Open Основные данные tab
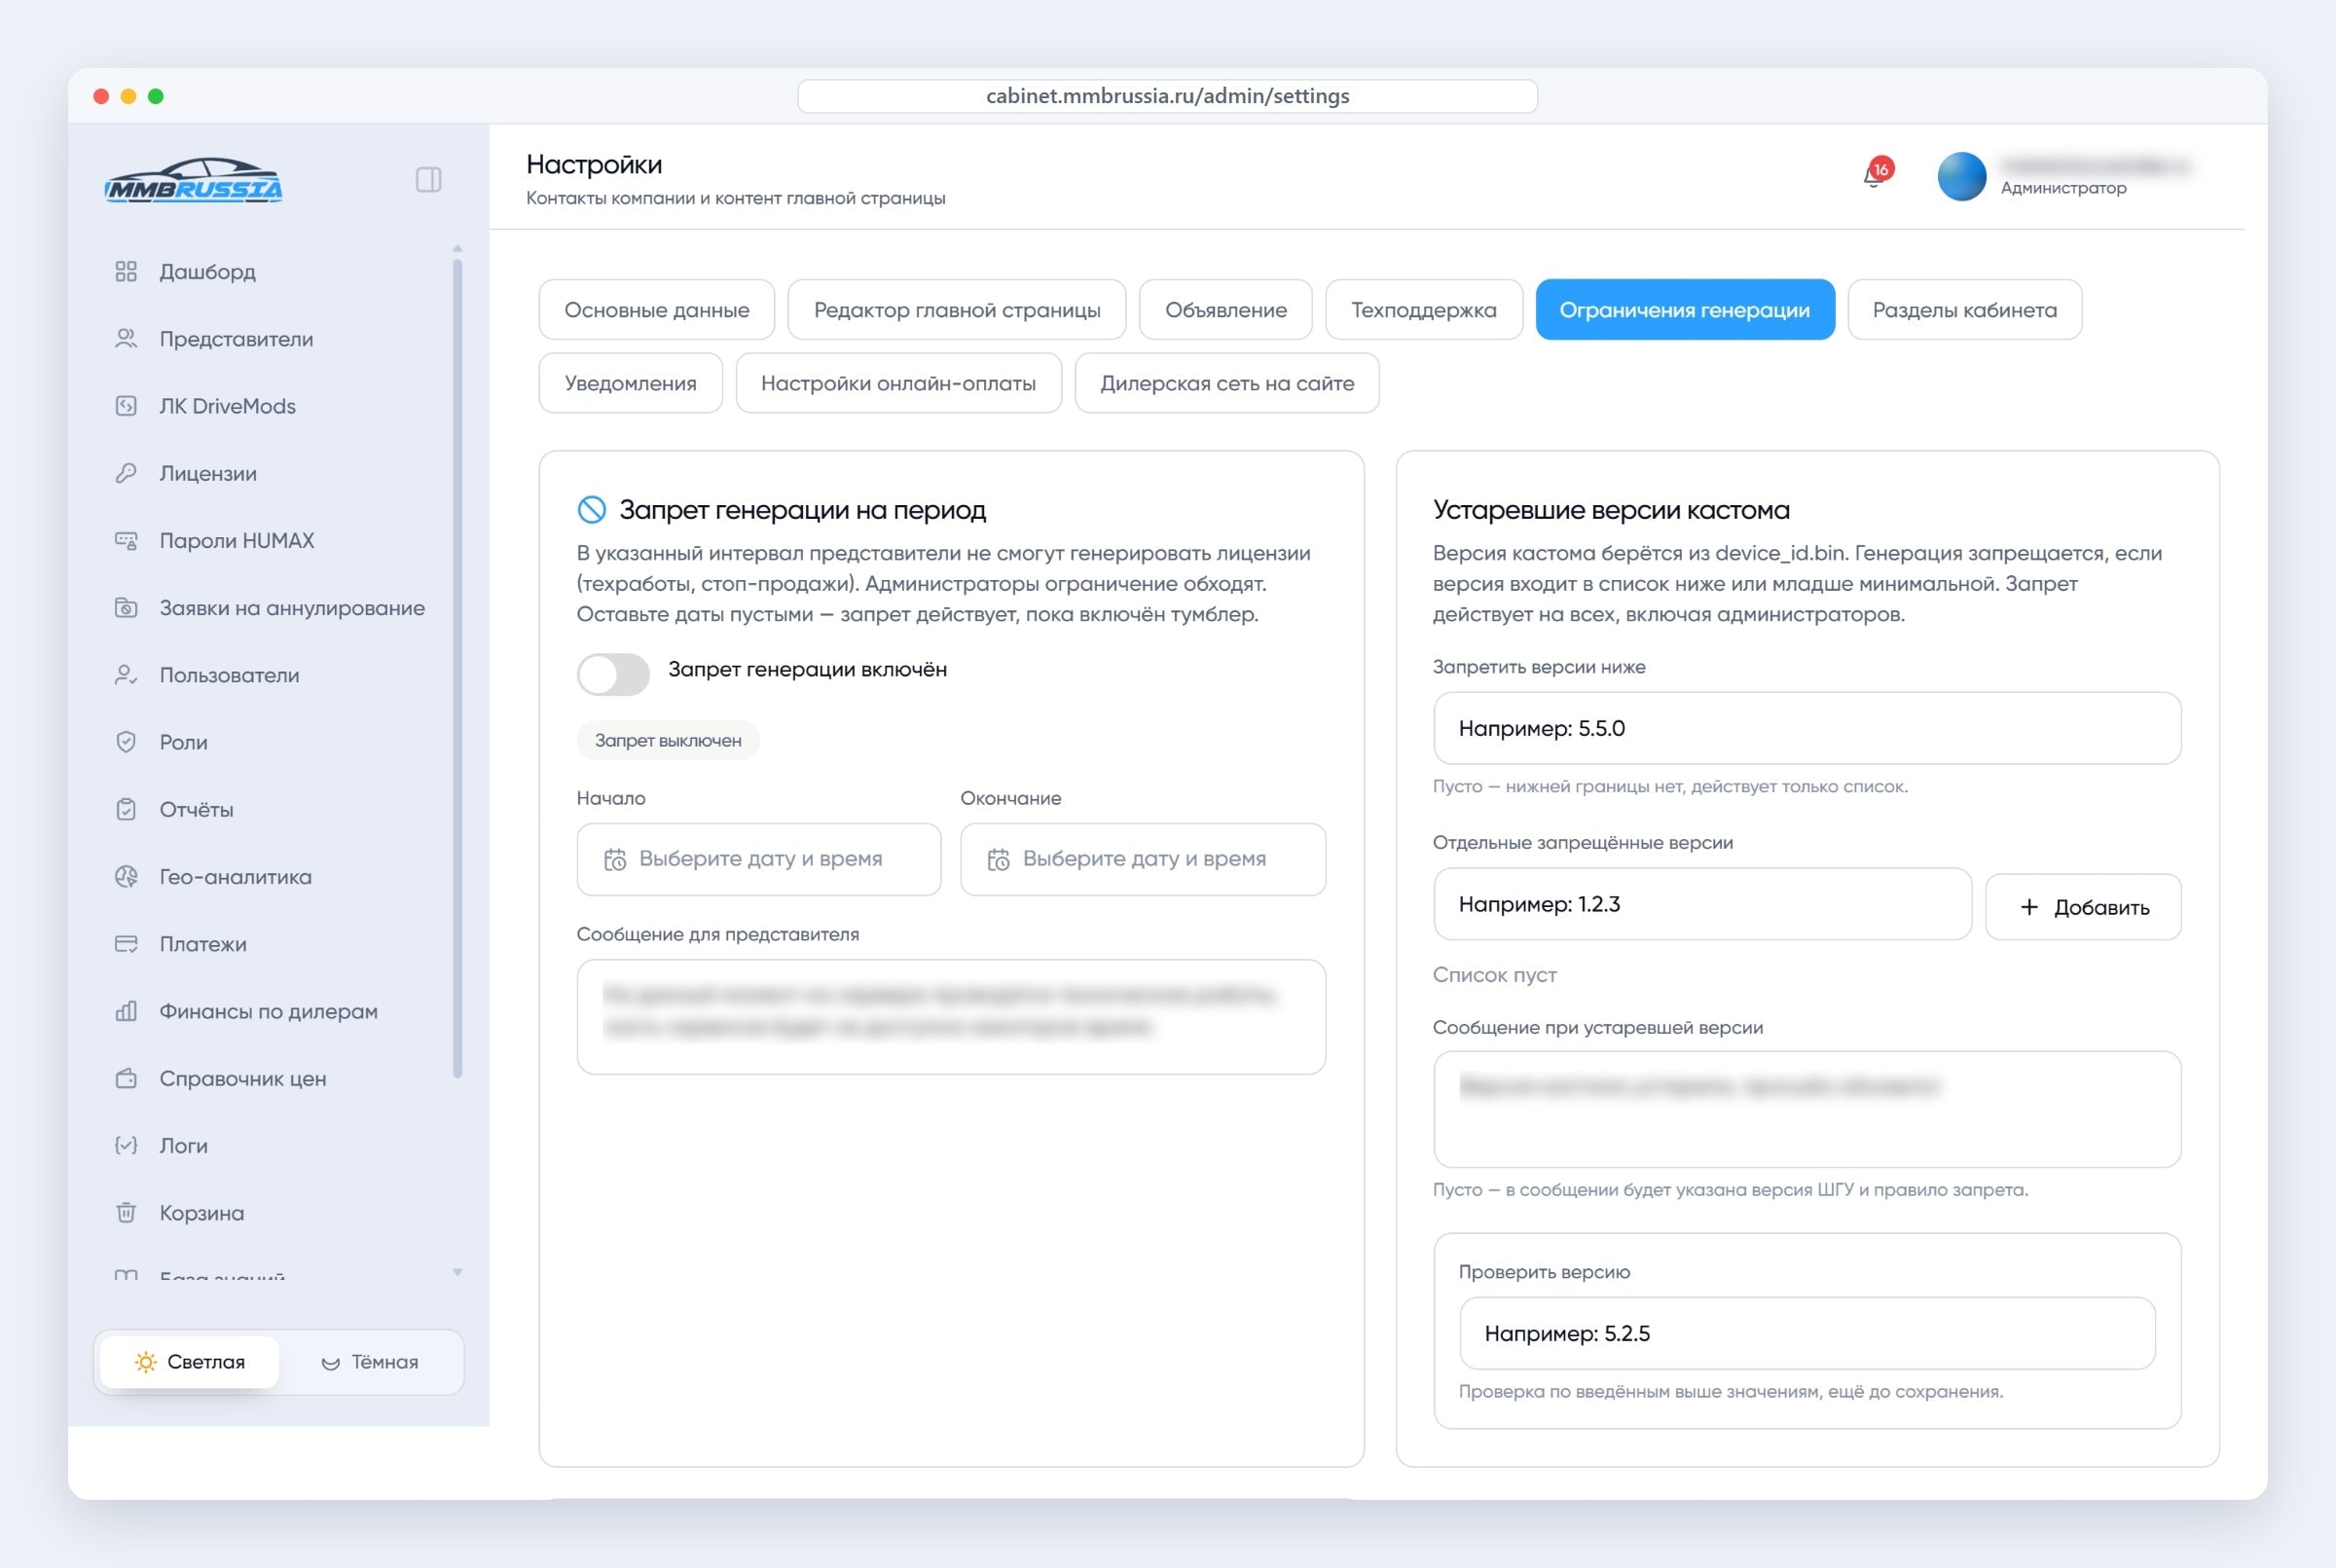The height and width of the screenshot is (1568, 2336). (x=657, y=310)
